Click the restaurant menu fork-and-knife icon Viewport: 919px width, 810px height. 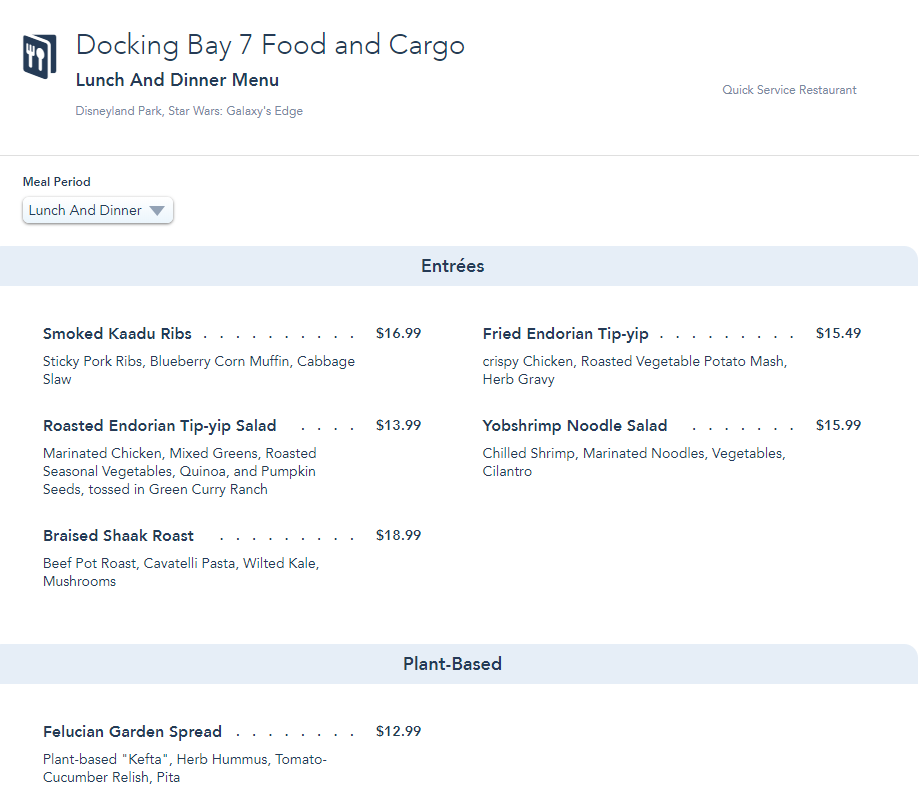coord(39,55)
